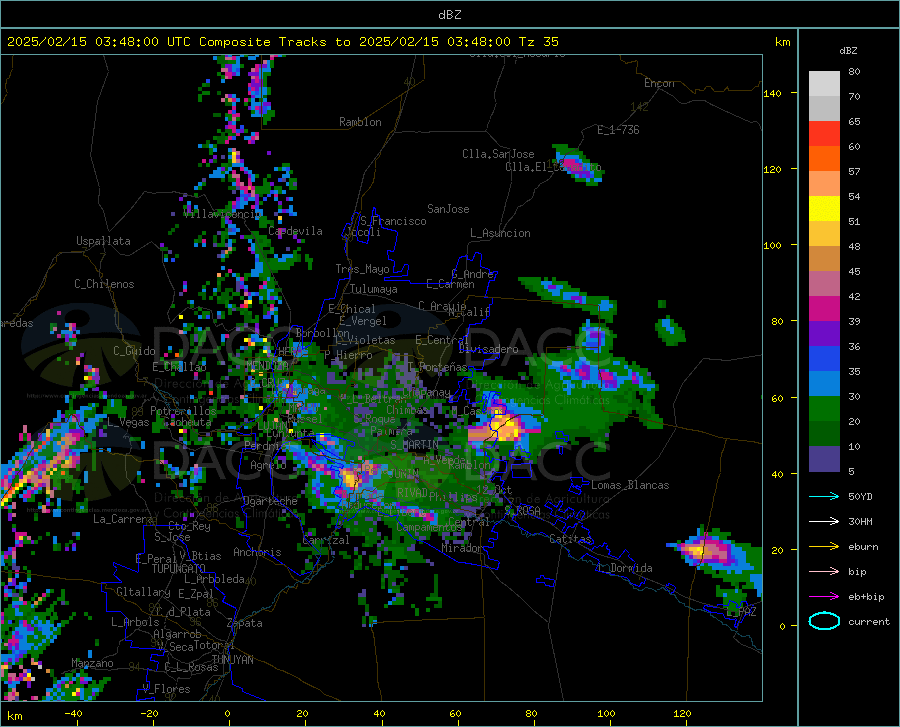
Task: Click the 'Ramblon' label near the map top
Action: [x=360, y=122]
